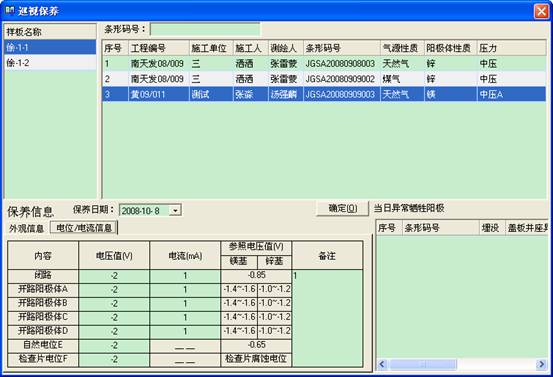553x377 pixels.
Task: Click the 测绘人 column header
Action: 286,48
